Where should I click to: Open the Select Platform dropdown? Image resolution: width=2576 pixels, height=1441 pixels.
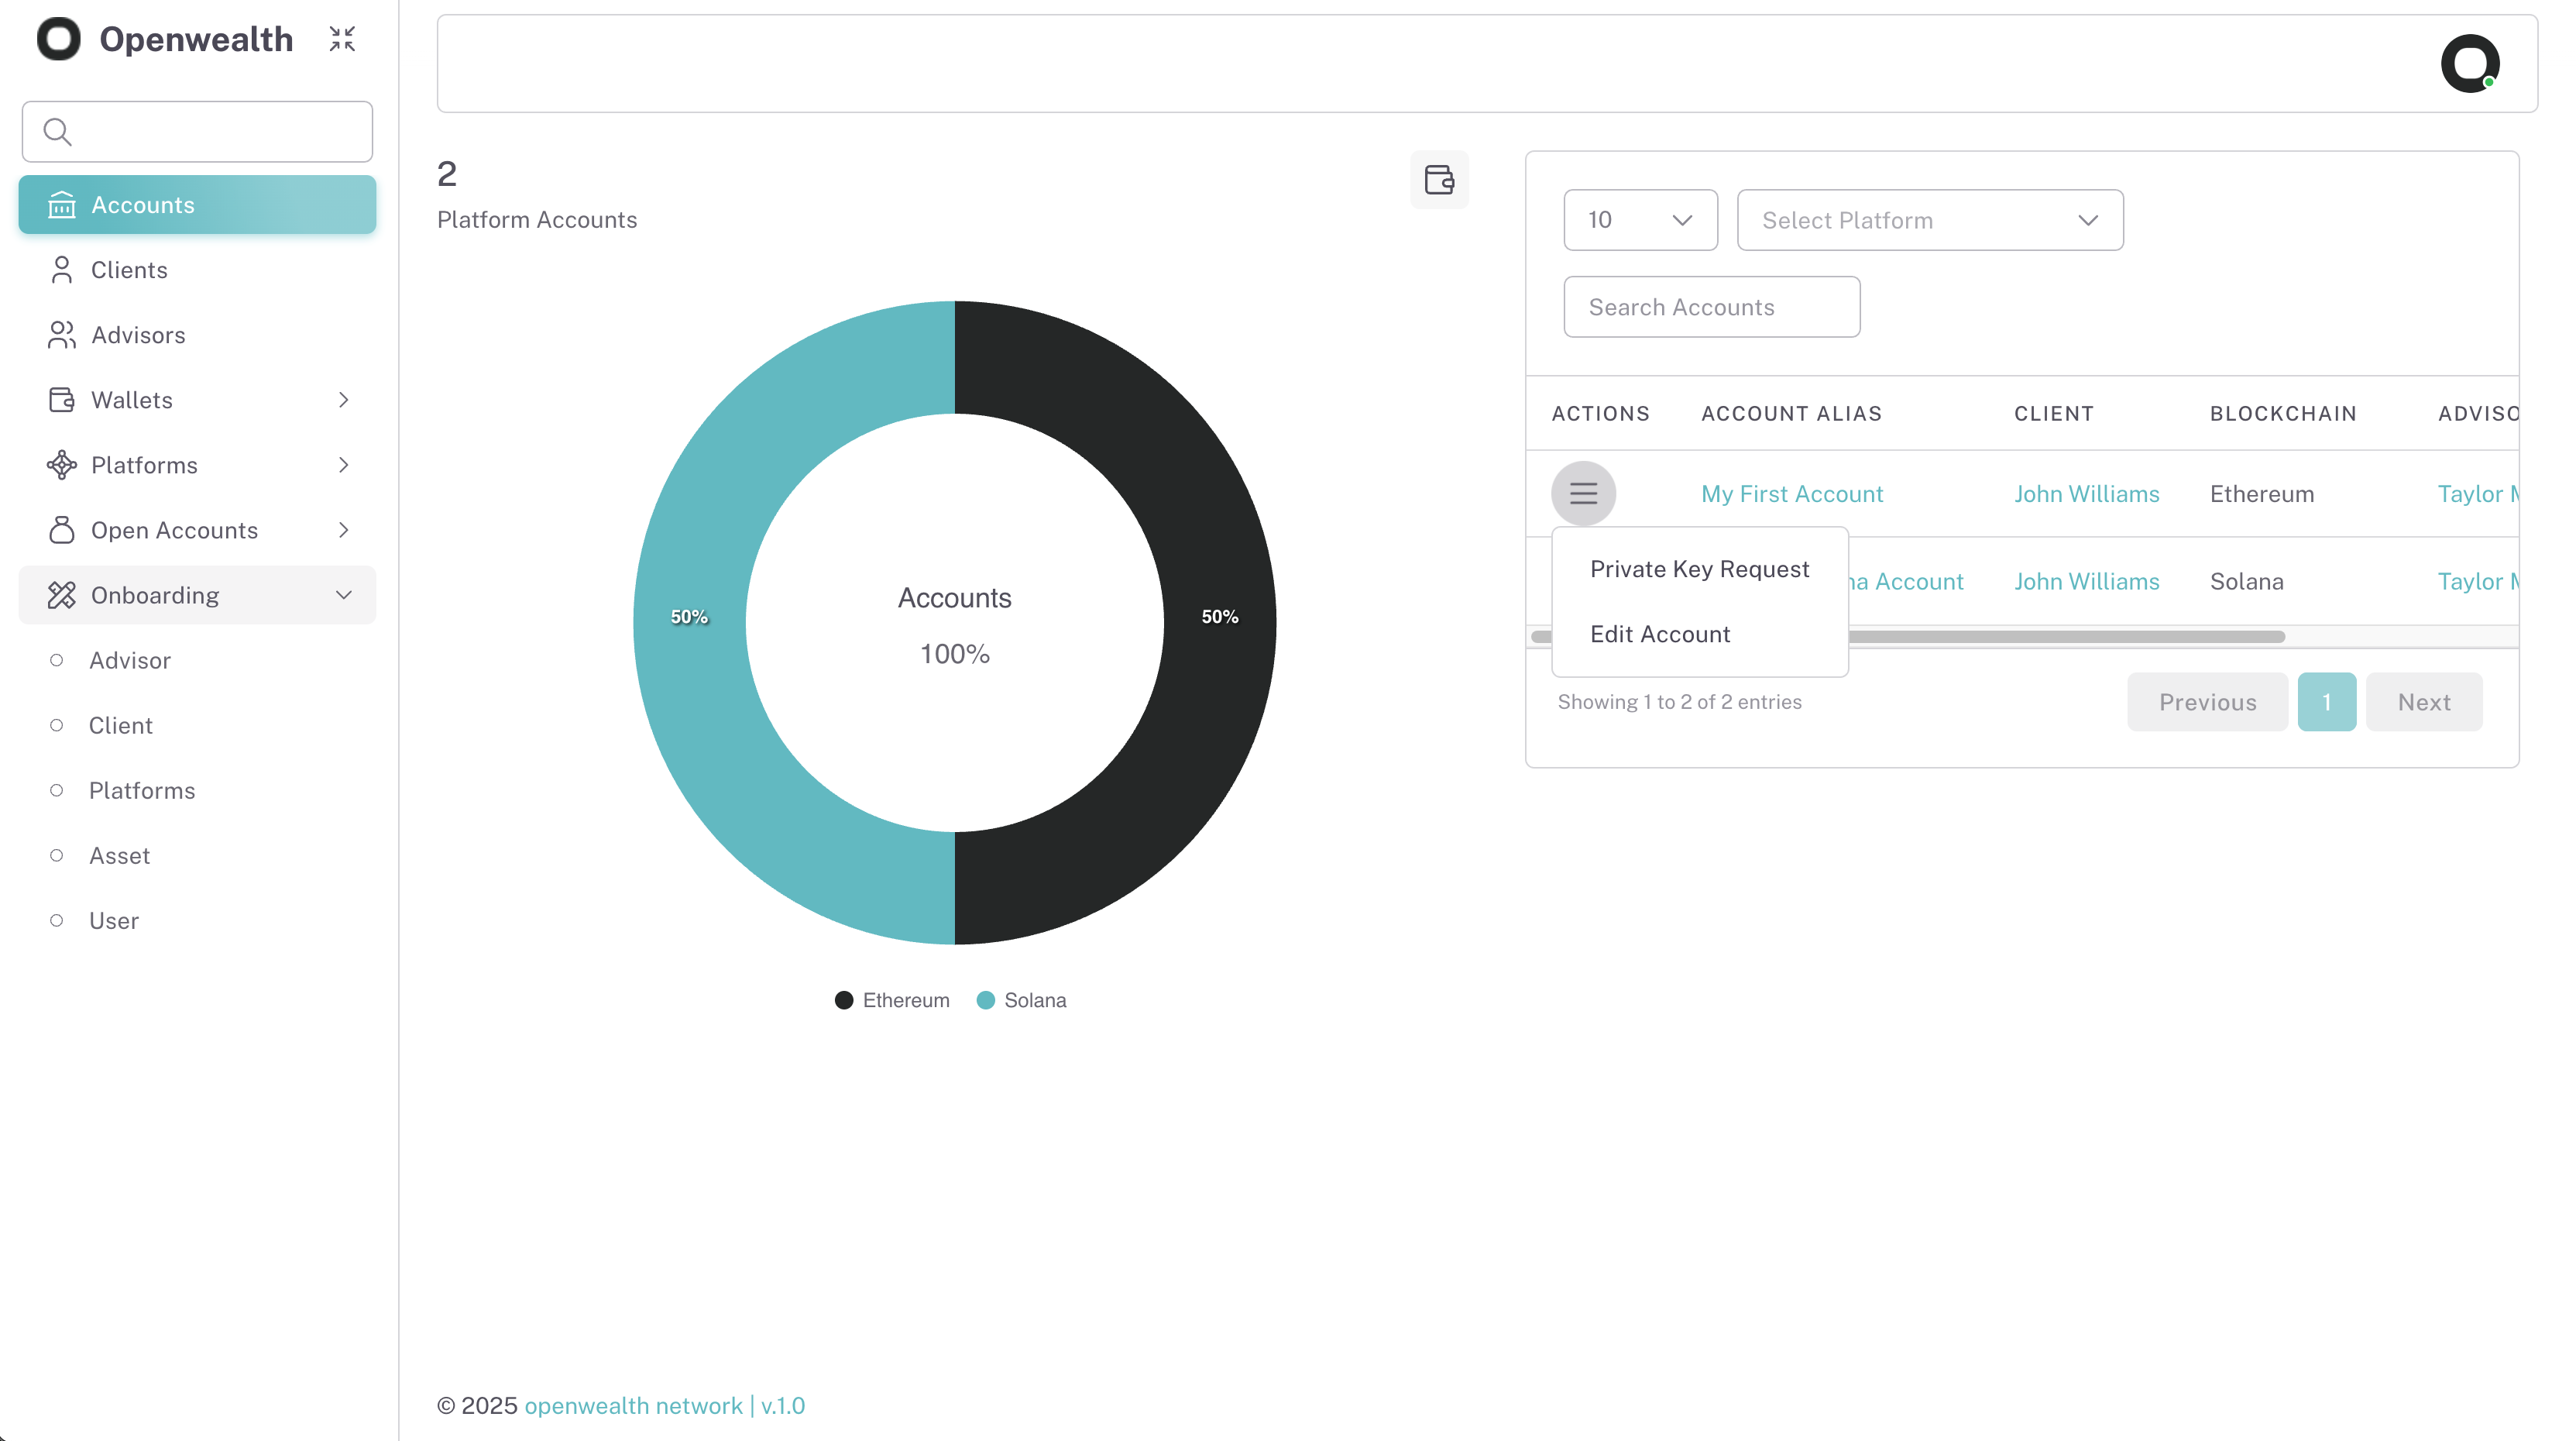click(1929, 220)
